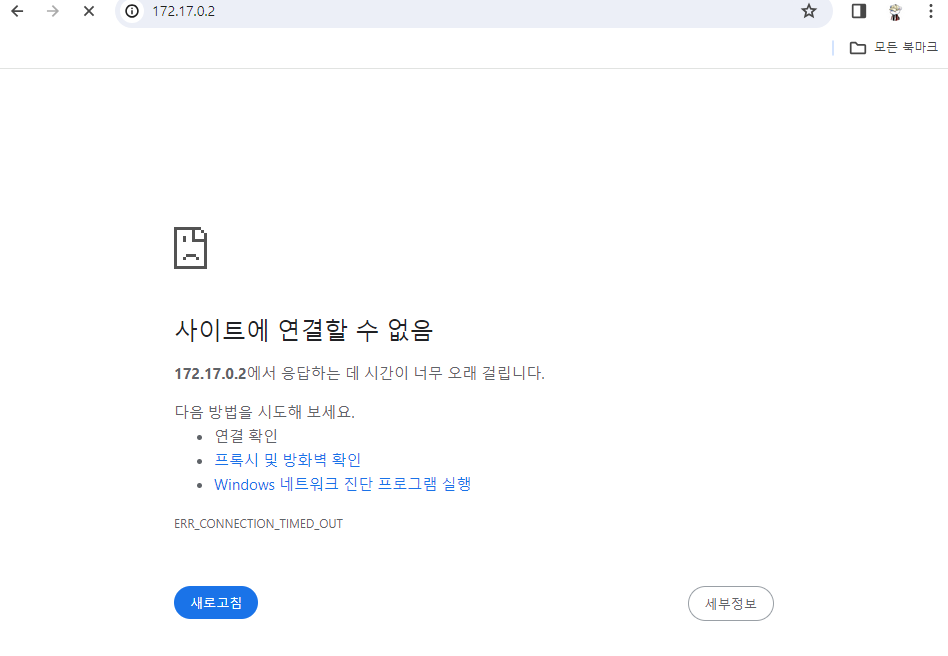Go forward with the forward arrow
948x656 pixels.
pos(53,11)
